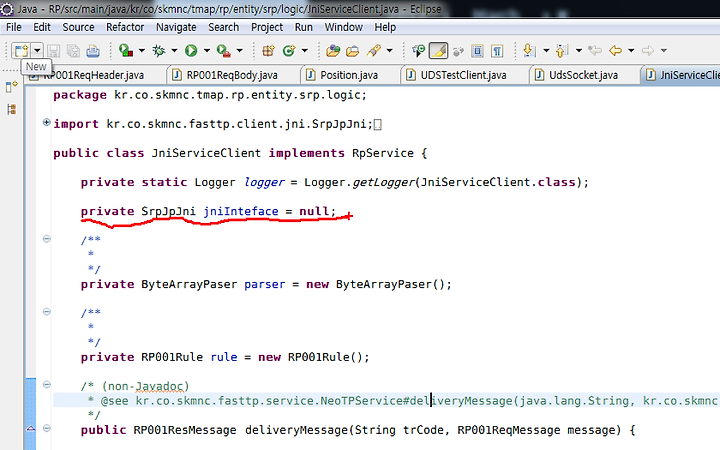Click the Open Task folder icon

[353, 51]
